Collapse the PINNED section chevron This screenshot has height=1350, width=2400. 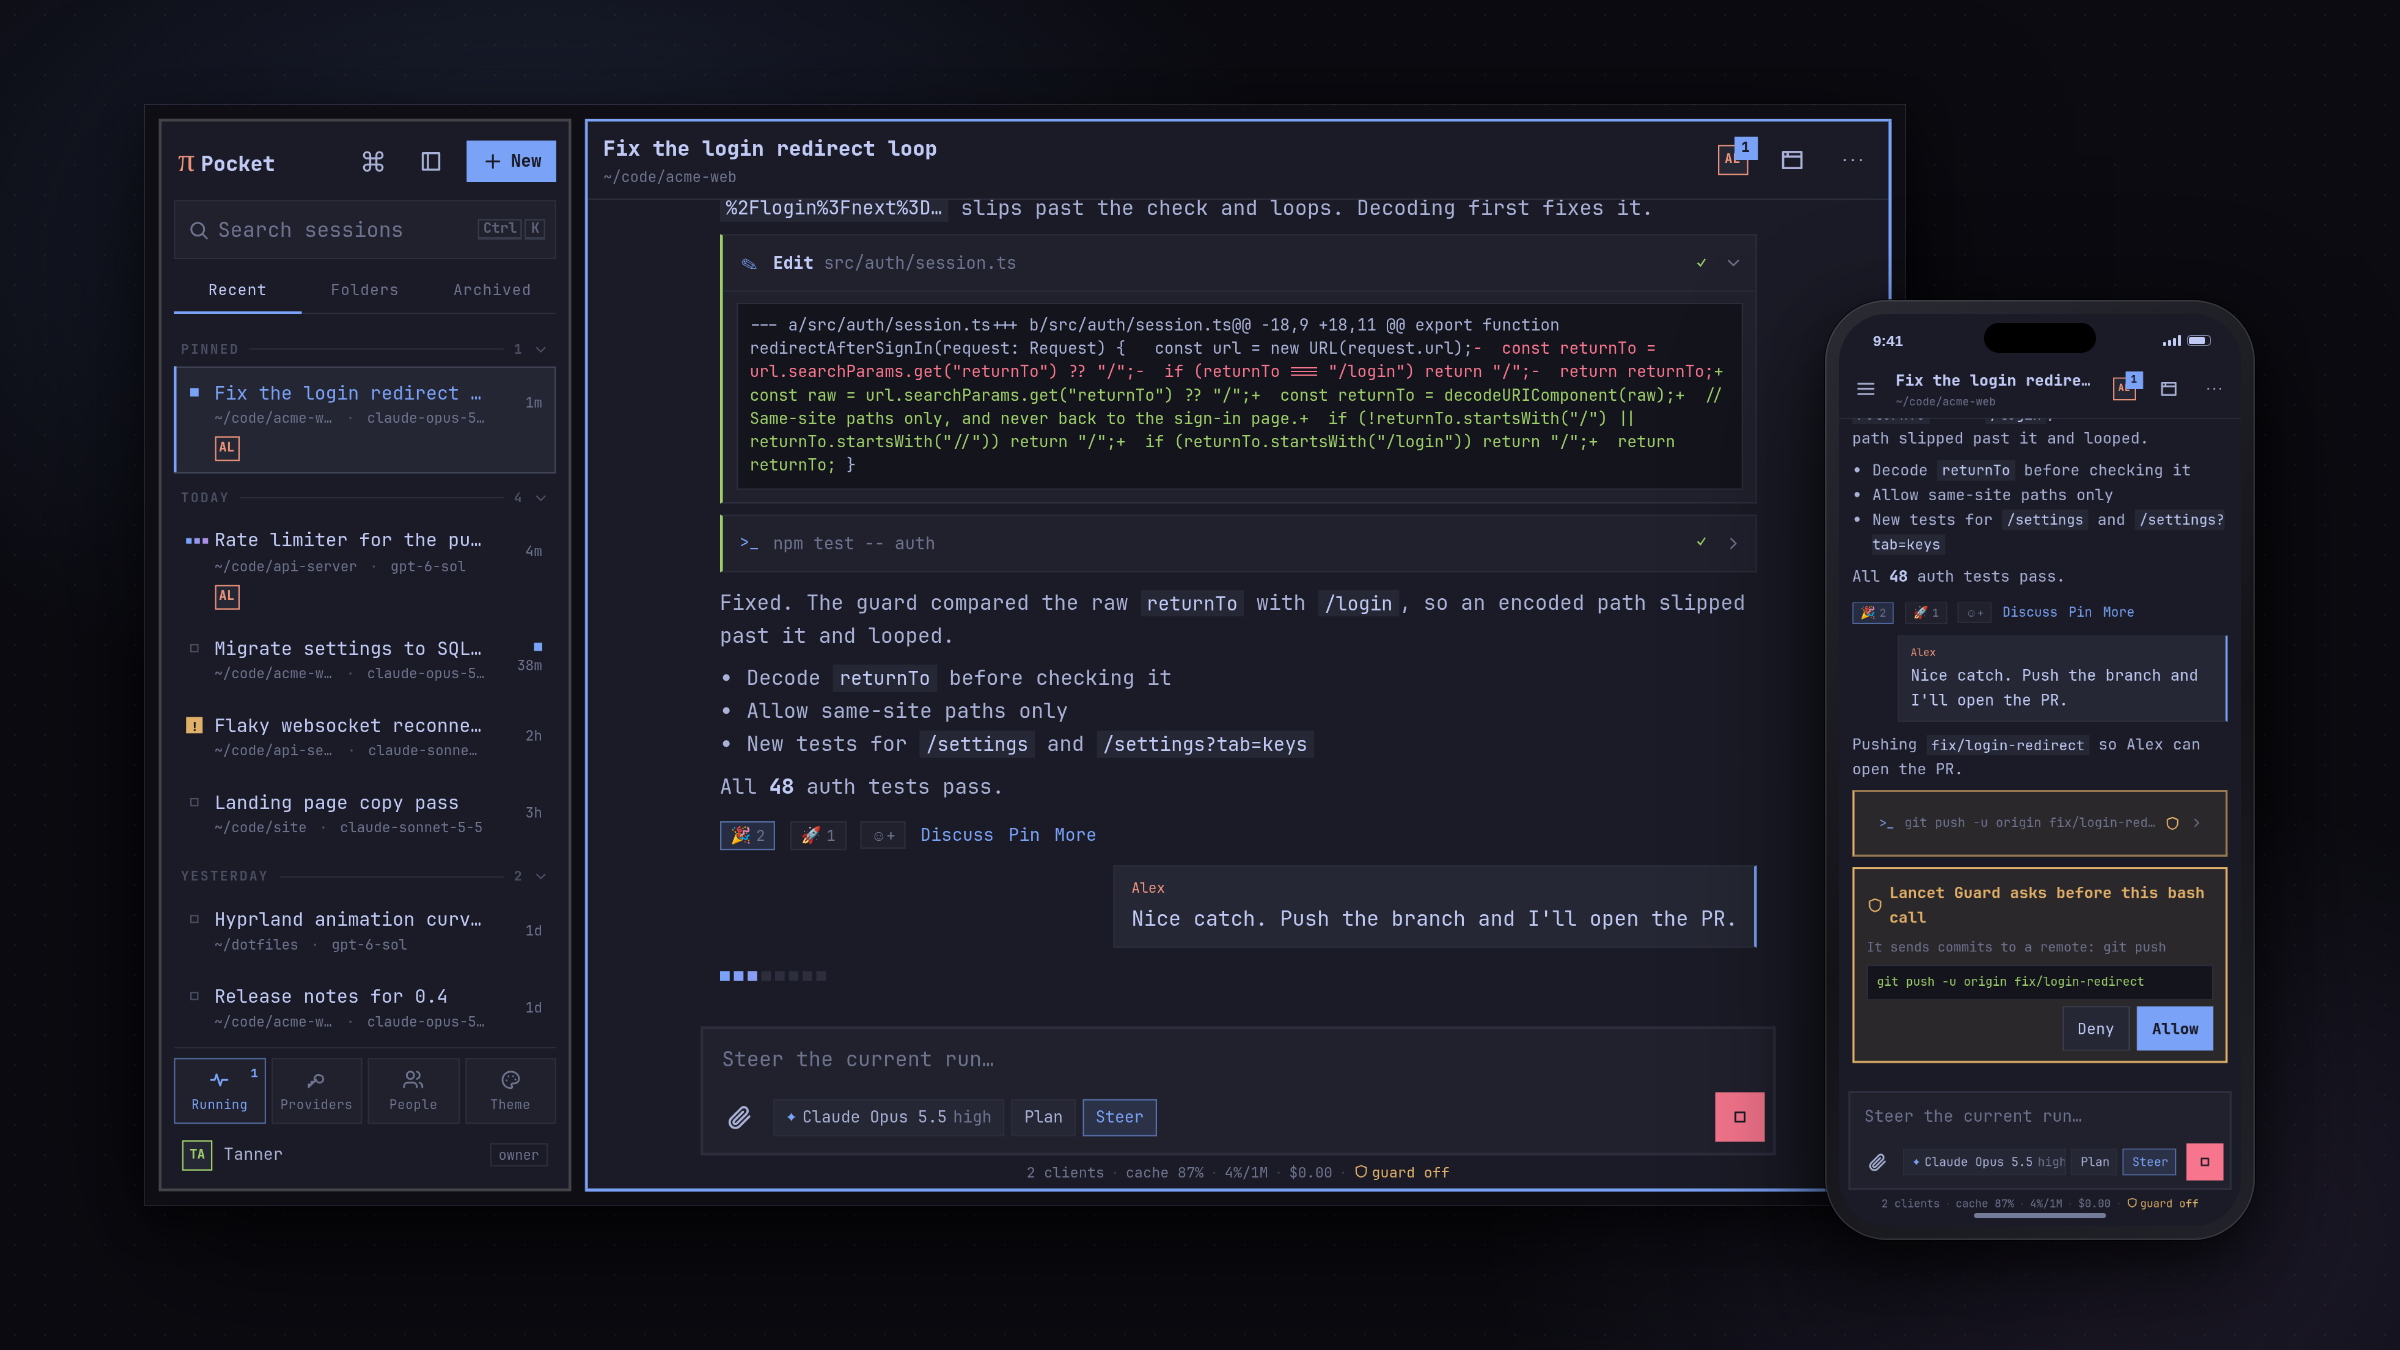point(541,349)
